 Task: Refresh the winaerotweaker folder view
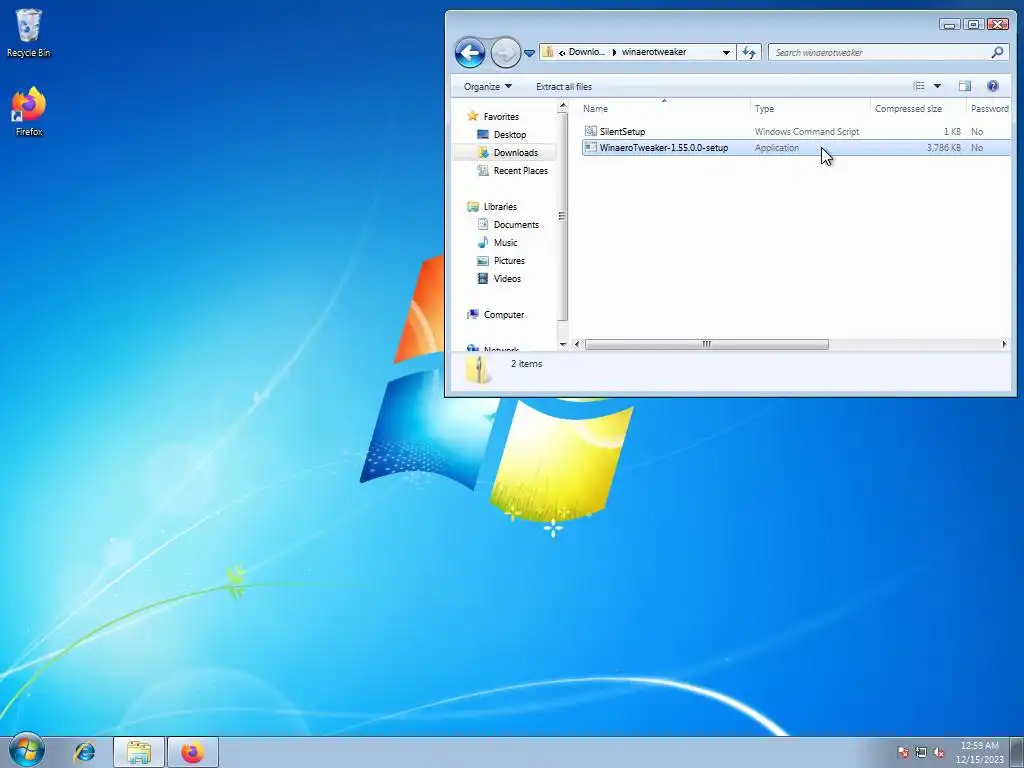tap(749, 52)
